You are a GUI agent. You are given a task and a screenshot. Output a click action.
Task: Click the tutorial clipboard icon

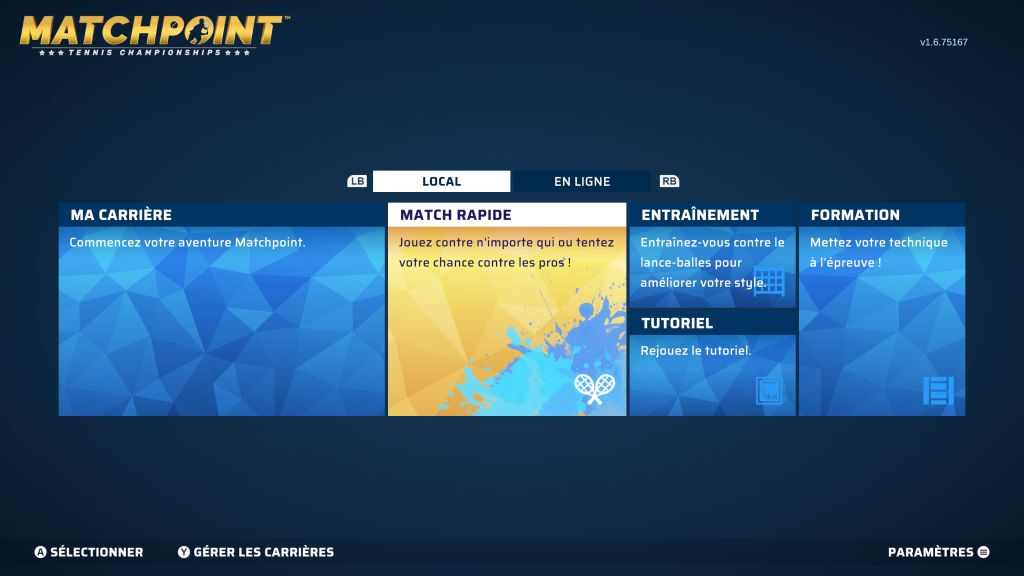tap(769, 391)
